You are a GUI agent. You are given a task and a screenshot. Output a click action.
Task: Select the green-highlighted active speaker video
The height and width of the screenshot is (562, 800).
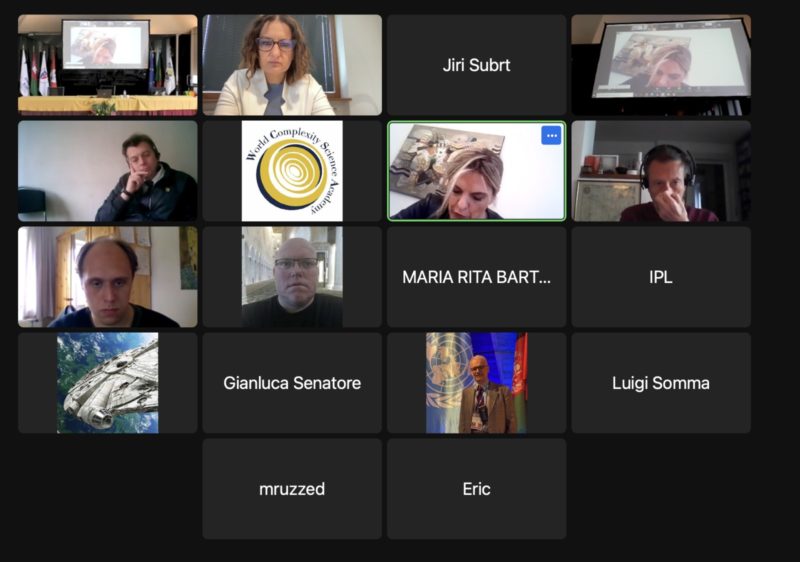[x=477, y=171]
